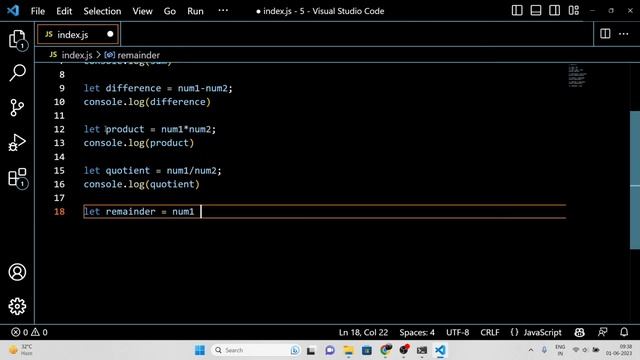Viewport: 640px width, 360px height.
Task: Open the Selection menu
Action: point(102,11)
